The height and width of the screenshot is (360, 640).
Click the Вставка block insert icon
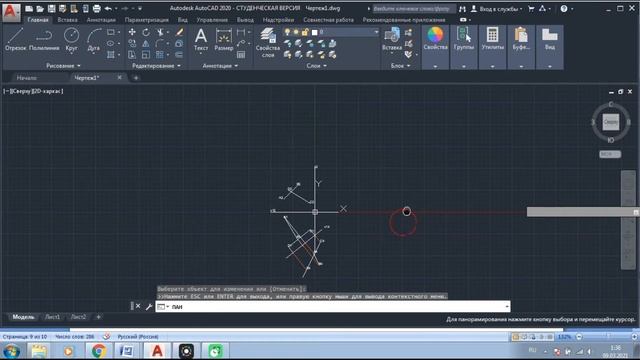click(x=392, y=40)
